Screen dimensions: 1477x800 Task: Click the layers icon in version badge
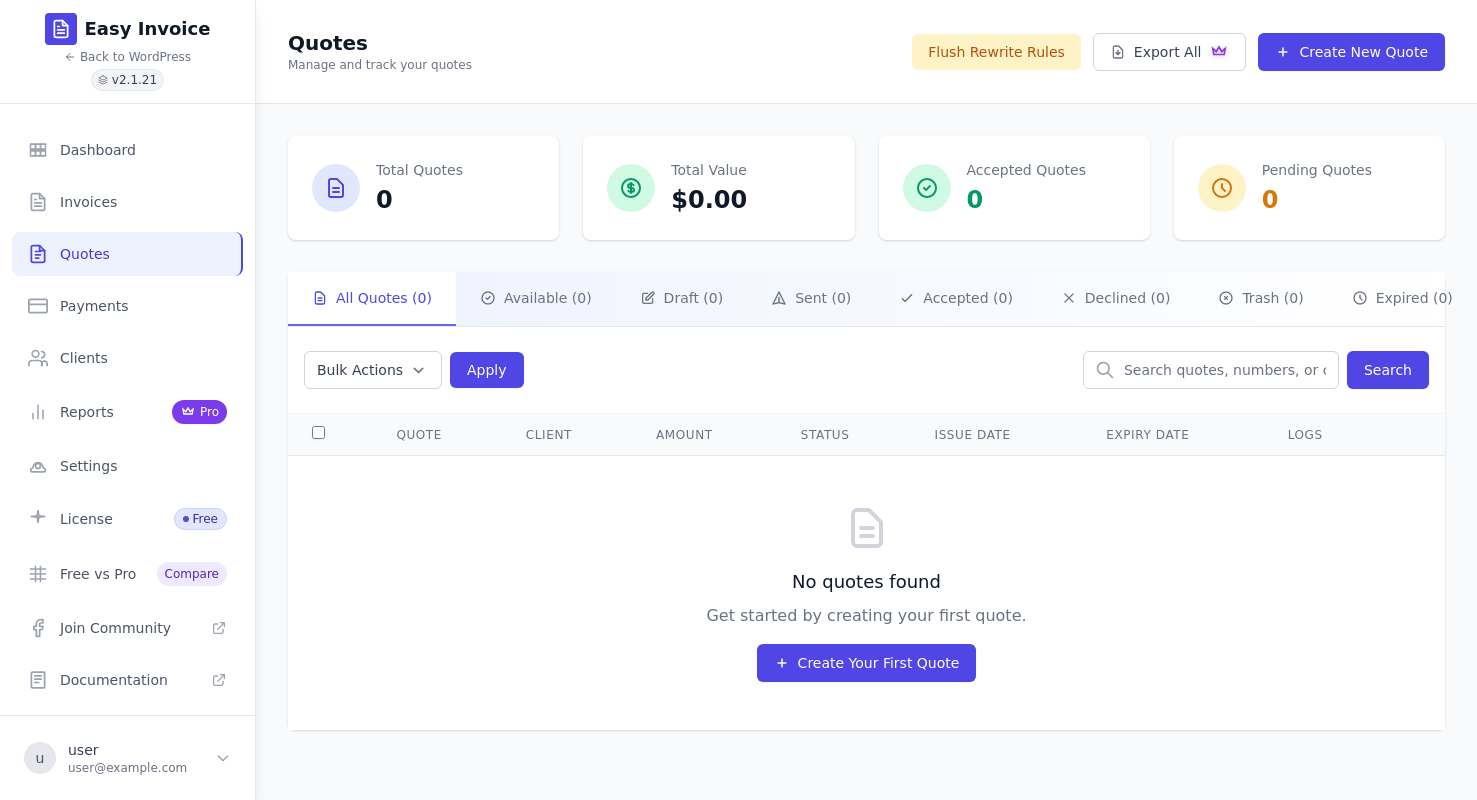(x=103, y=80)
